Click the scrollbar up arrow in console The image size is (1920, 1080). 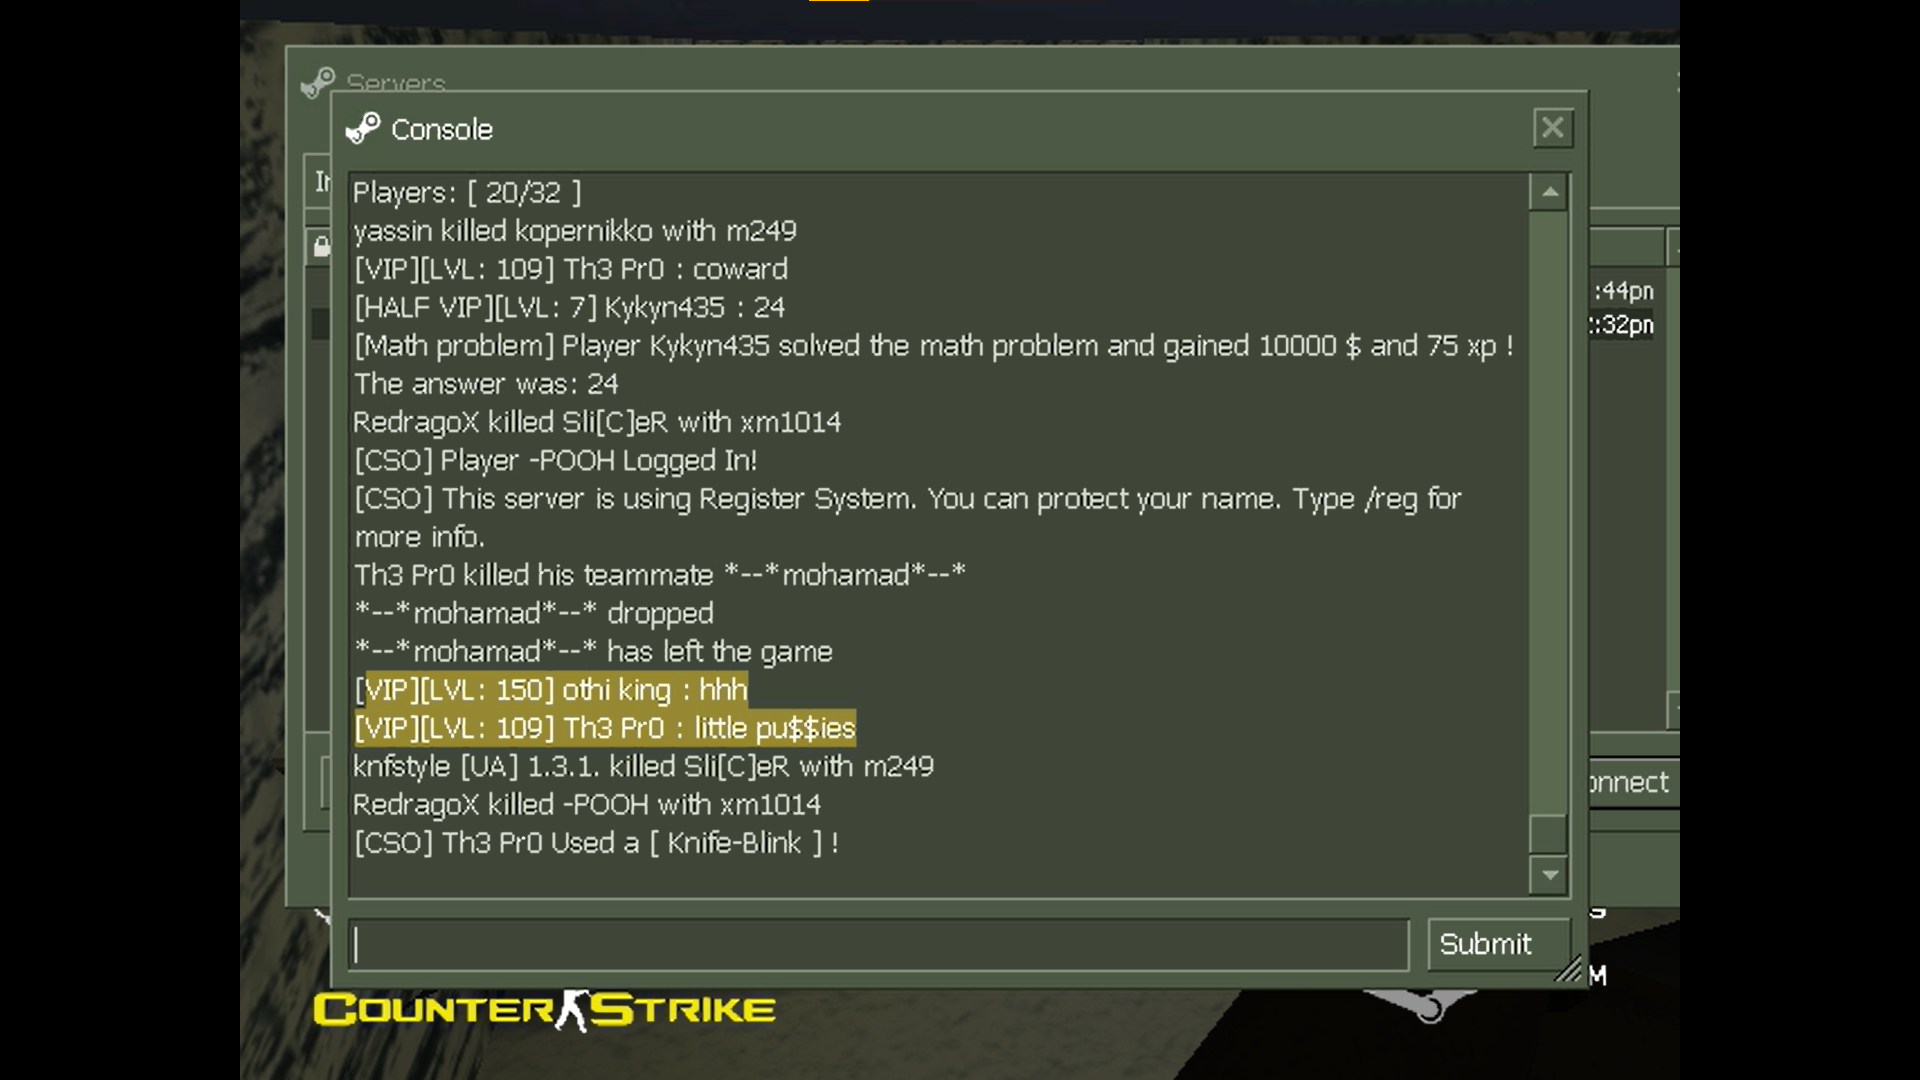1549,192
